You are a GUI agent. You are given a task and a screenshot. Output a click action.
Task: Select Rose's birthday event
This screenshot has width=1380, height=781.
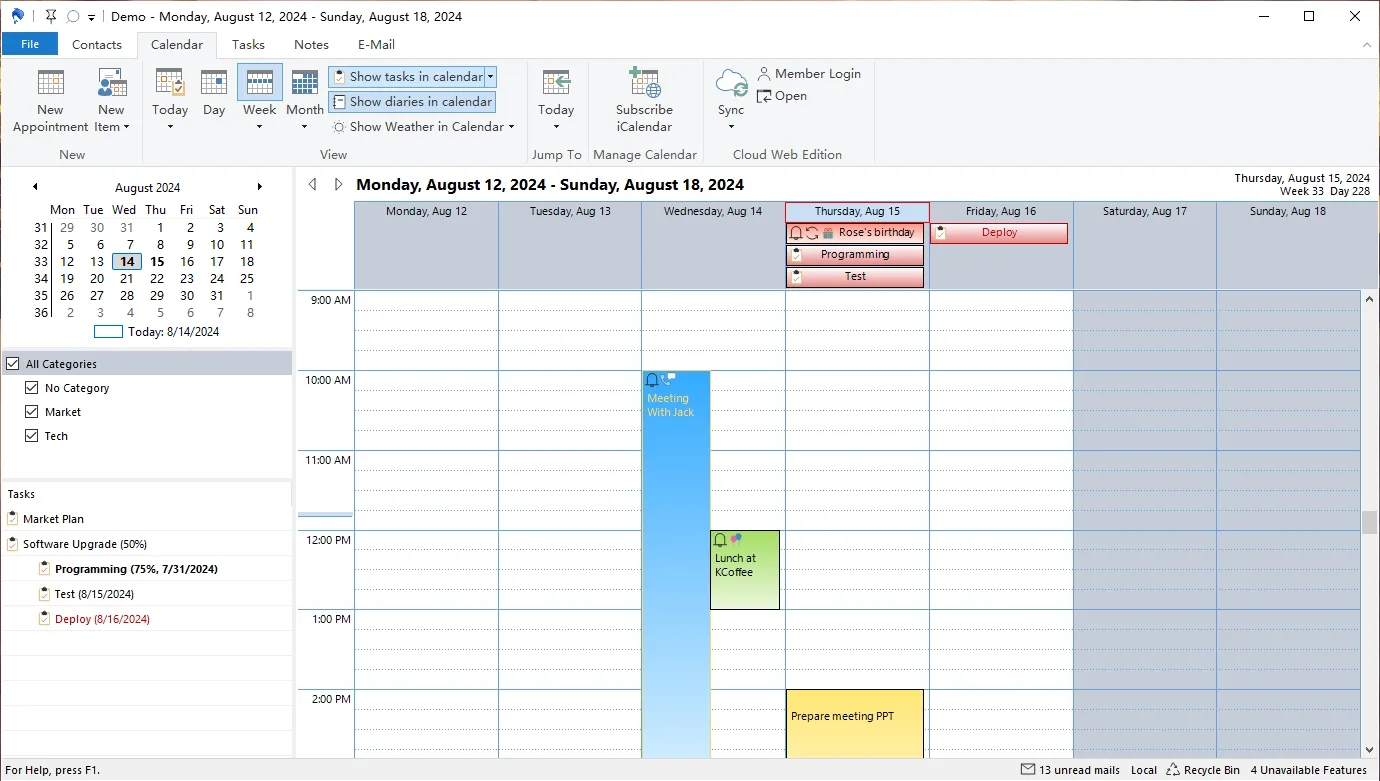pyautogui.click(x=855, y=233)
